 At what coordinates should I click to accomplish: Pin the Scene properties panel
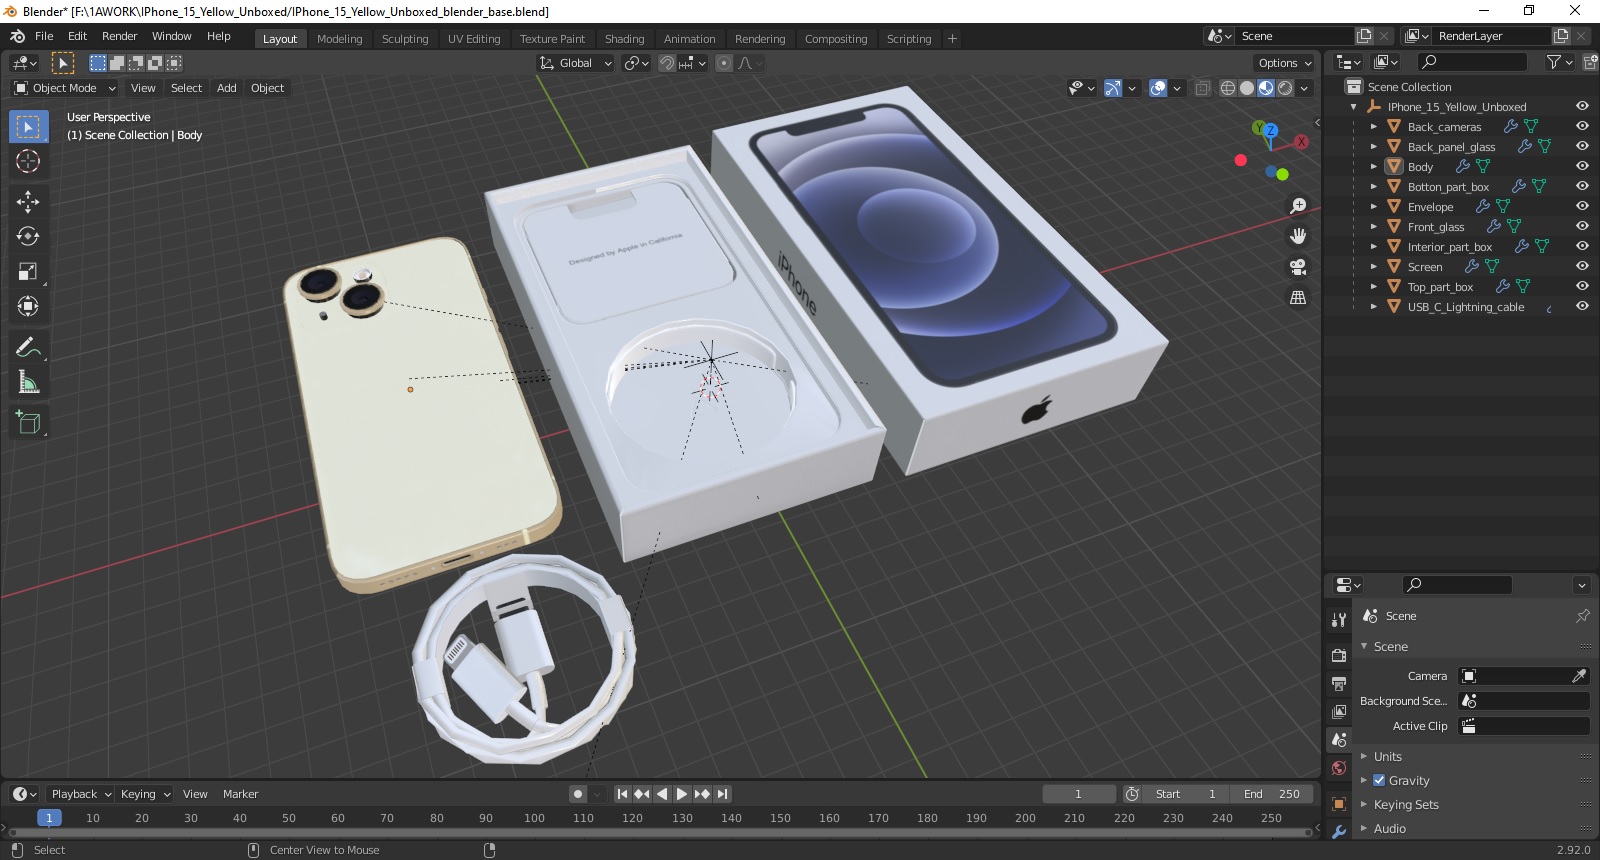[1582, 616]
